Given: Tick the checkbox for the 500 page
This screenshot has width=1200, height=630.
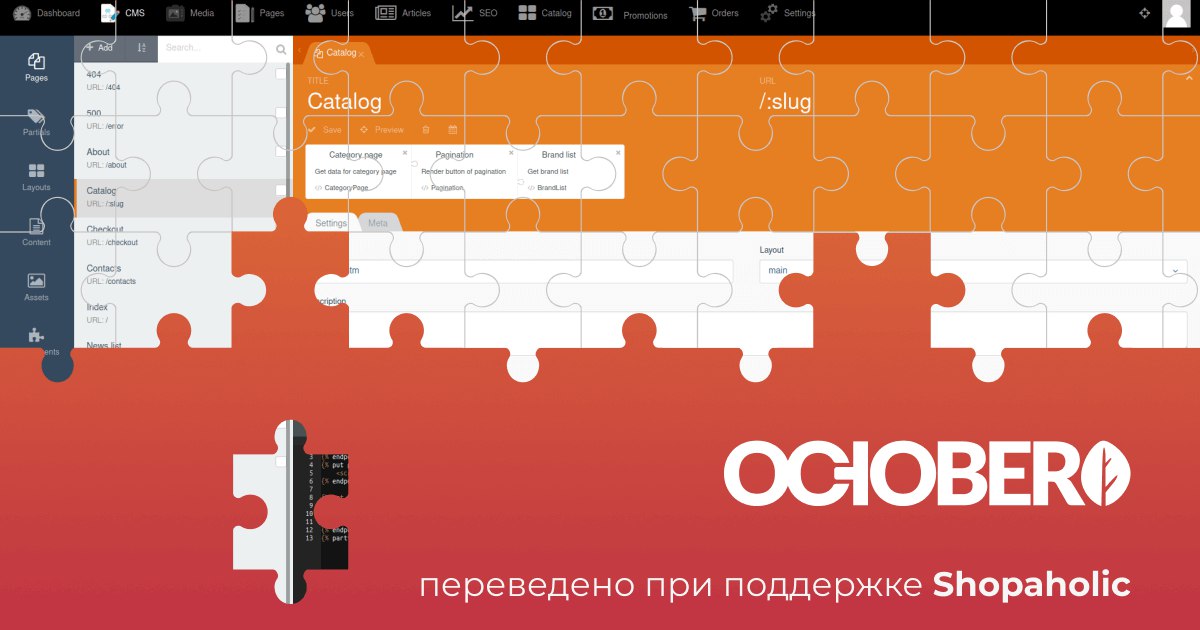Looking at the screenshot, I should click(x=281, y=113).
